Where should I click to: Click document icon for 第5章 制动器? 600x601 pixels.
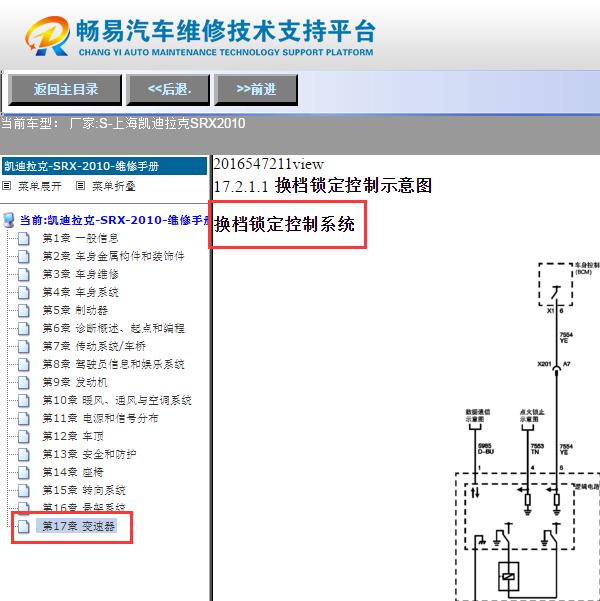point(24,310)
